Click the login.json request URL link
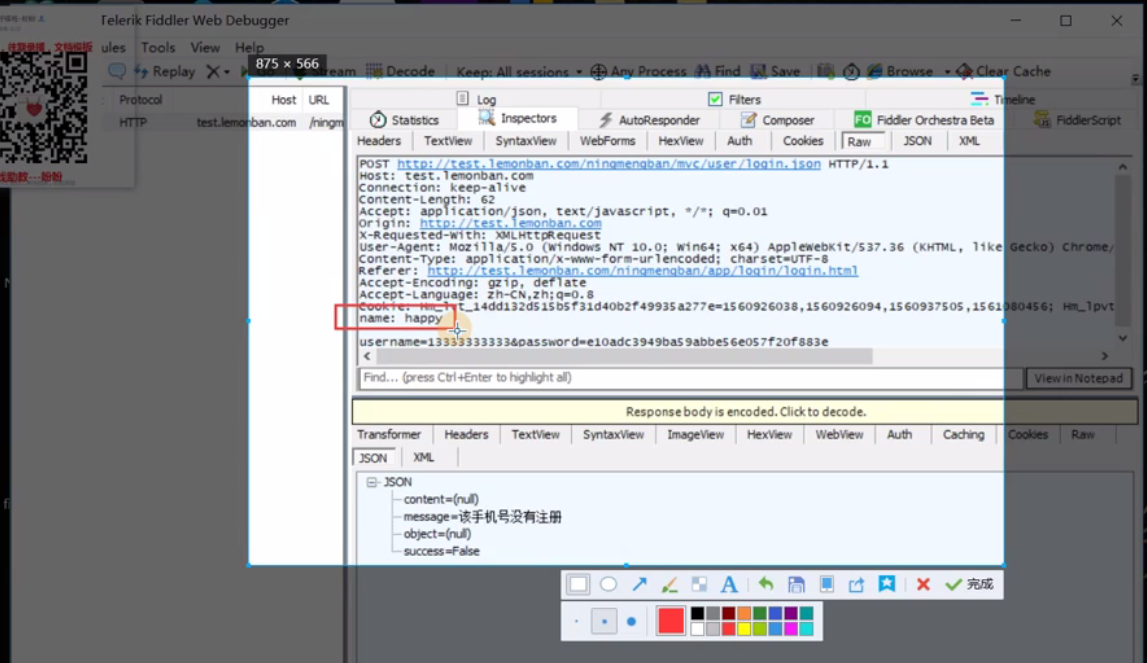Viewport: 1147px width, 663px height. click(x=609, y=164)
